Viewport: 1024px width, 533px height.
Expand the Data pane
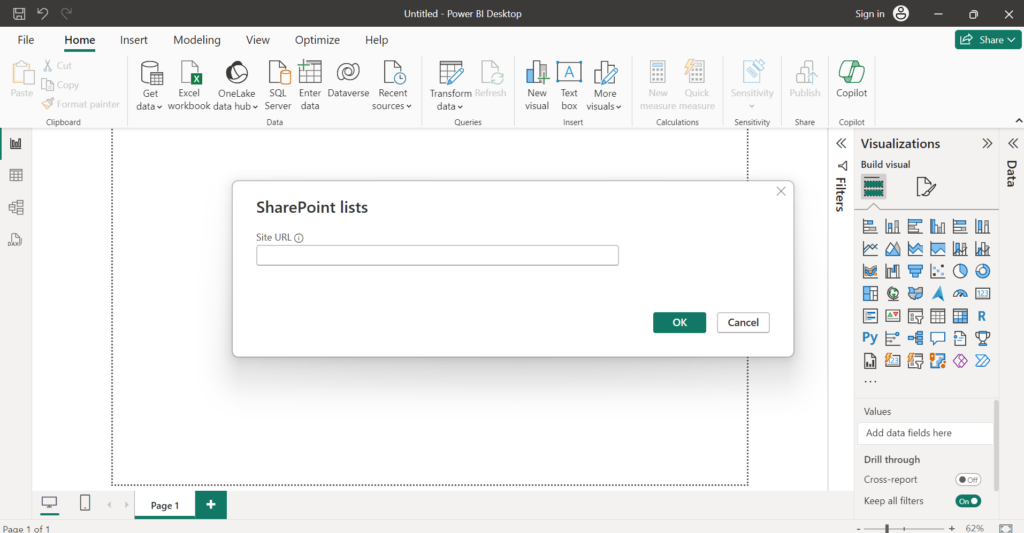click(1013, 144)
